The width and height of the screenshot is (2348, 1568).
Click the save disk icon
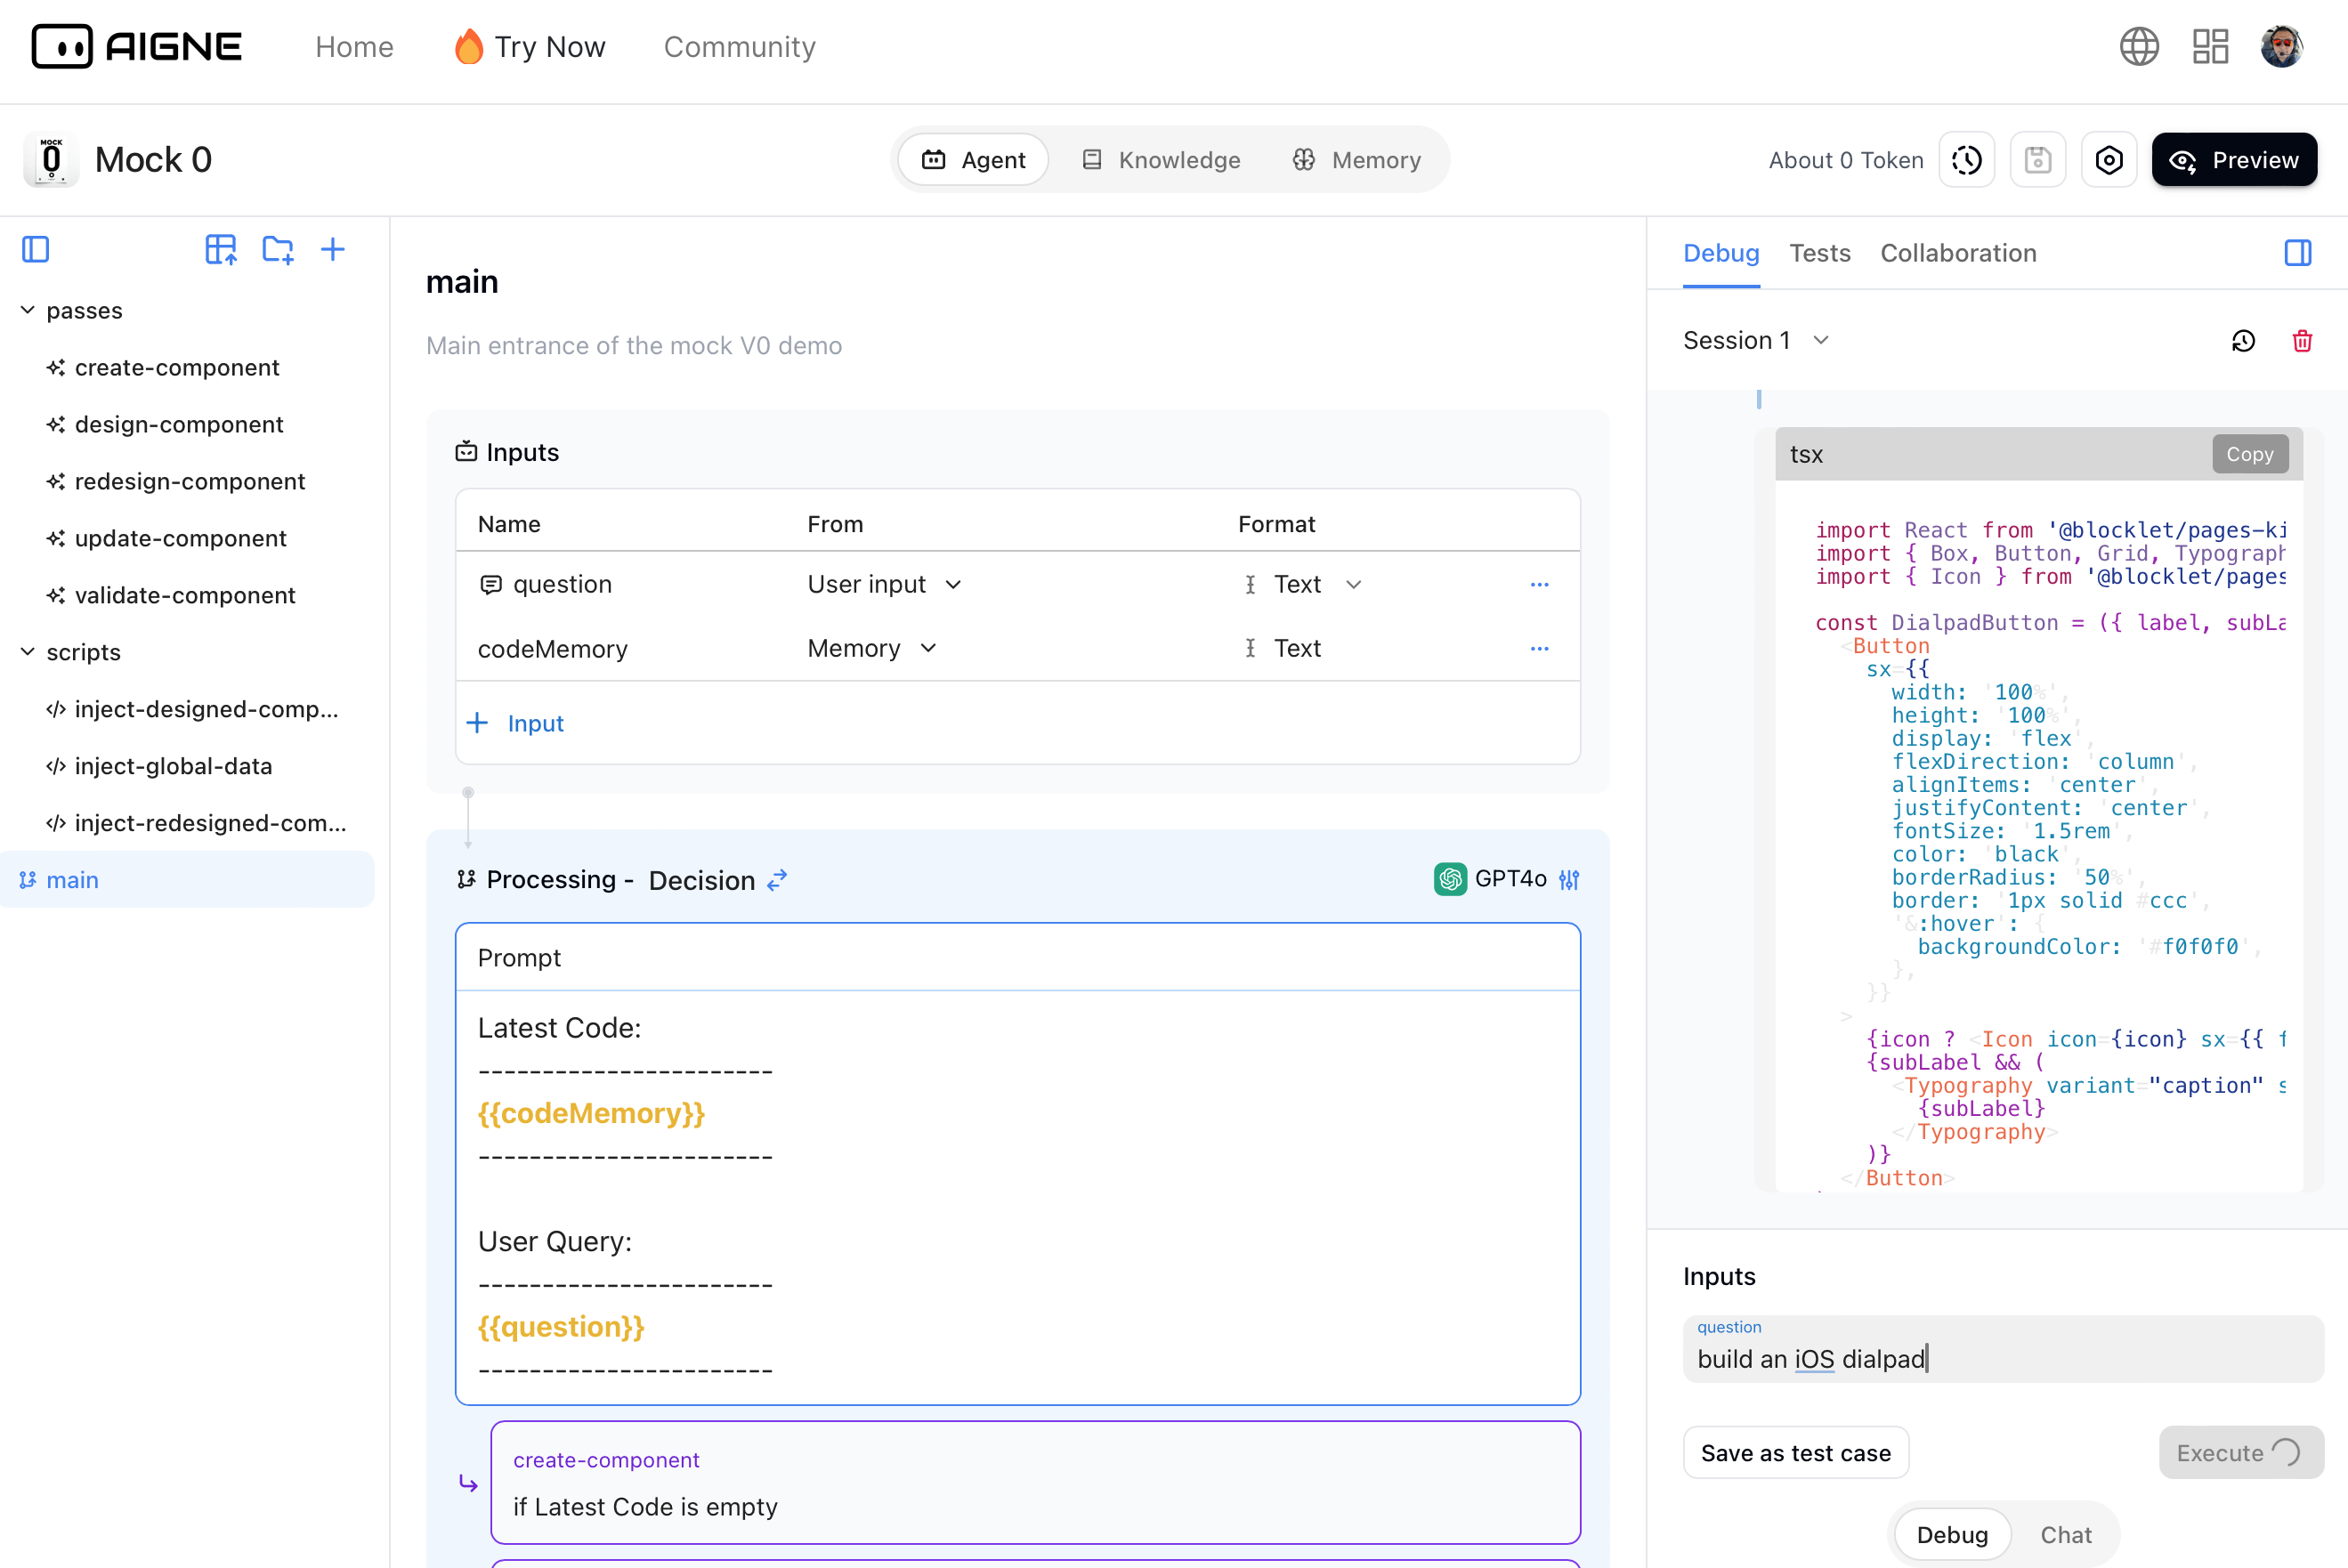point(2037,160)
